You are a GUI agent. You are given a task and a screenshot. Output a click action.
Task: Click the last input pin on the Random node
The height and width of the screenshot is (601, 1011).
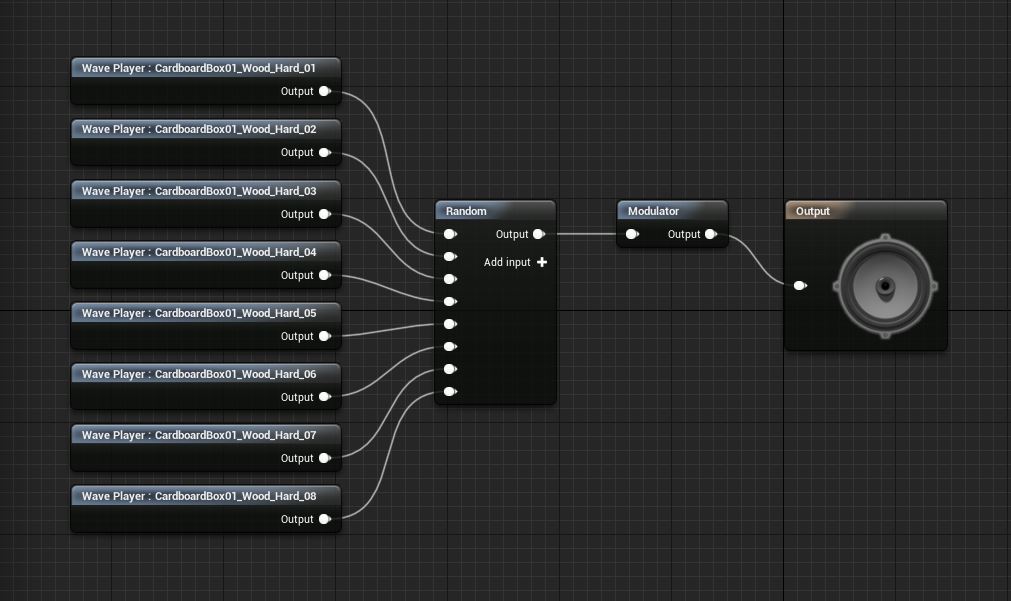click(450, 392)
